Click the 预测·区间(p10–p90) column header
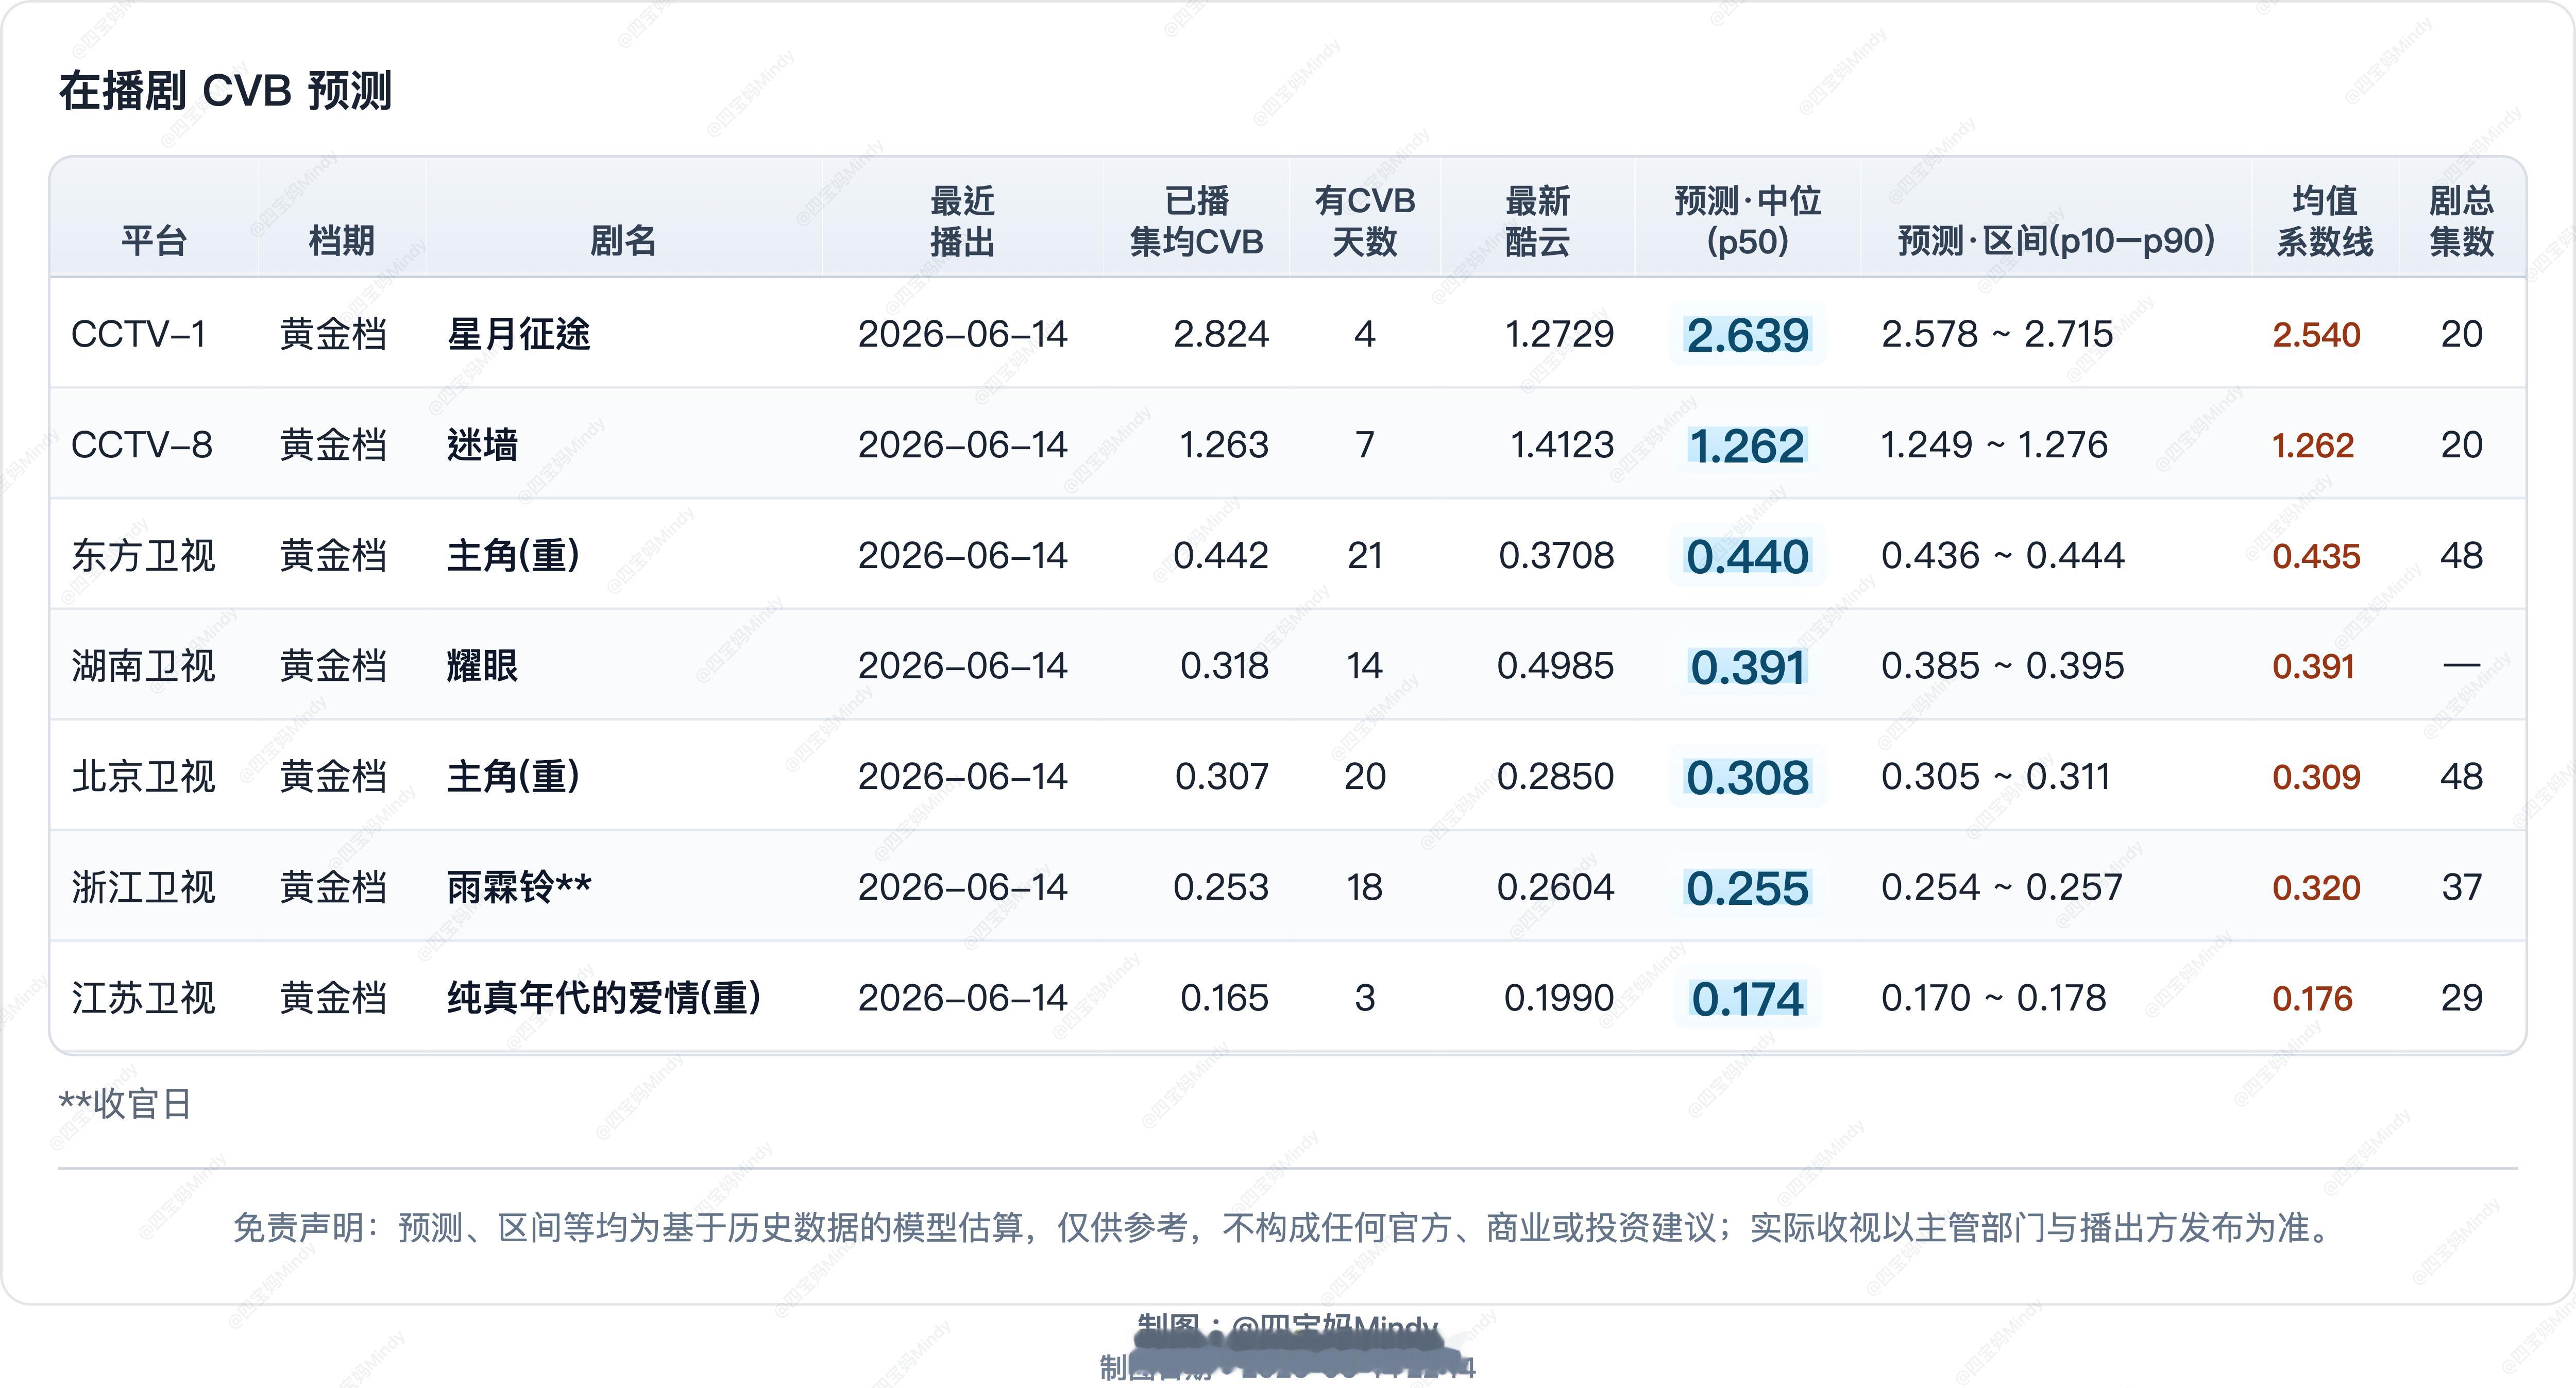The image size is (2576, 1388). point(2056,241)
